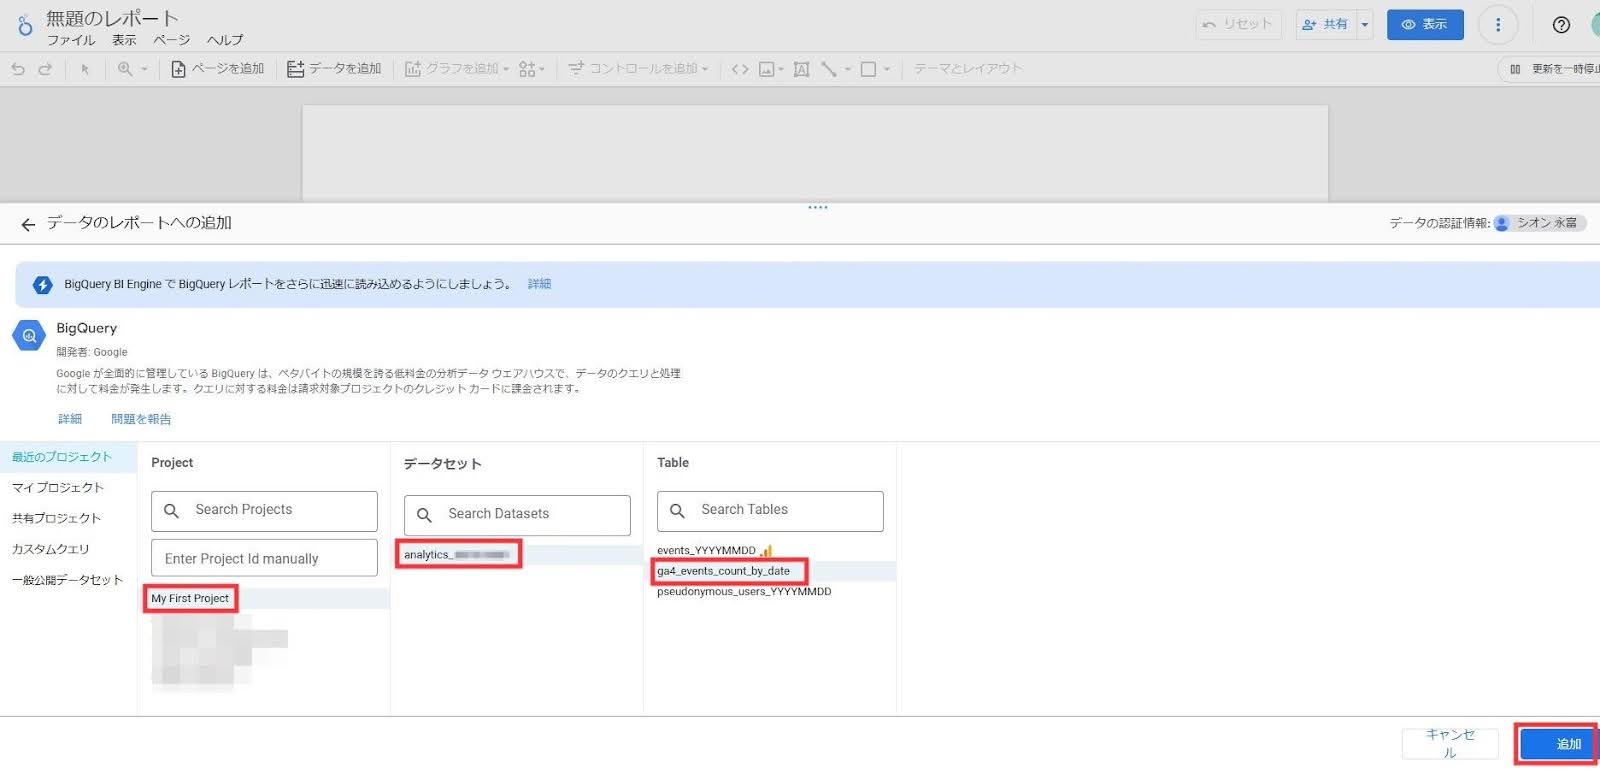Screen dimensions: 1600x774
Task: Click 詳細 link under BigQuery description
Action: pos(70,419)
